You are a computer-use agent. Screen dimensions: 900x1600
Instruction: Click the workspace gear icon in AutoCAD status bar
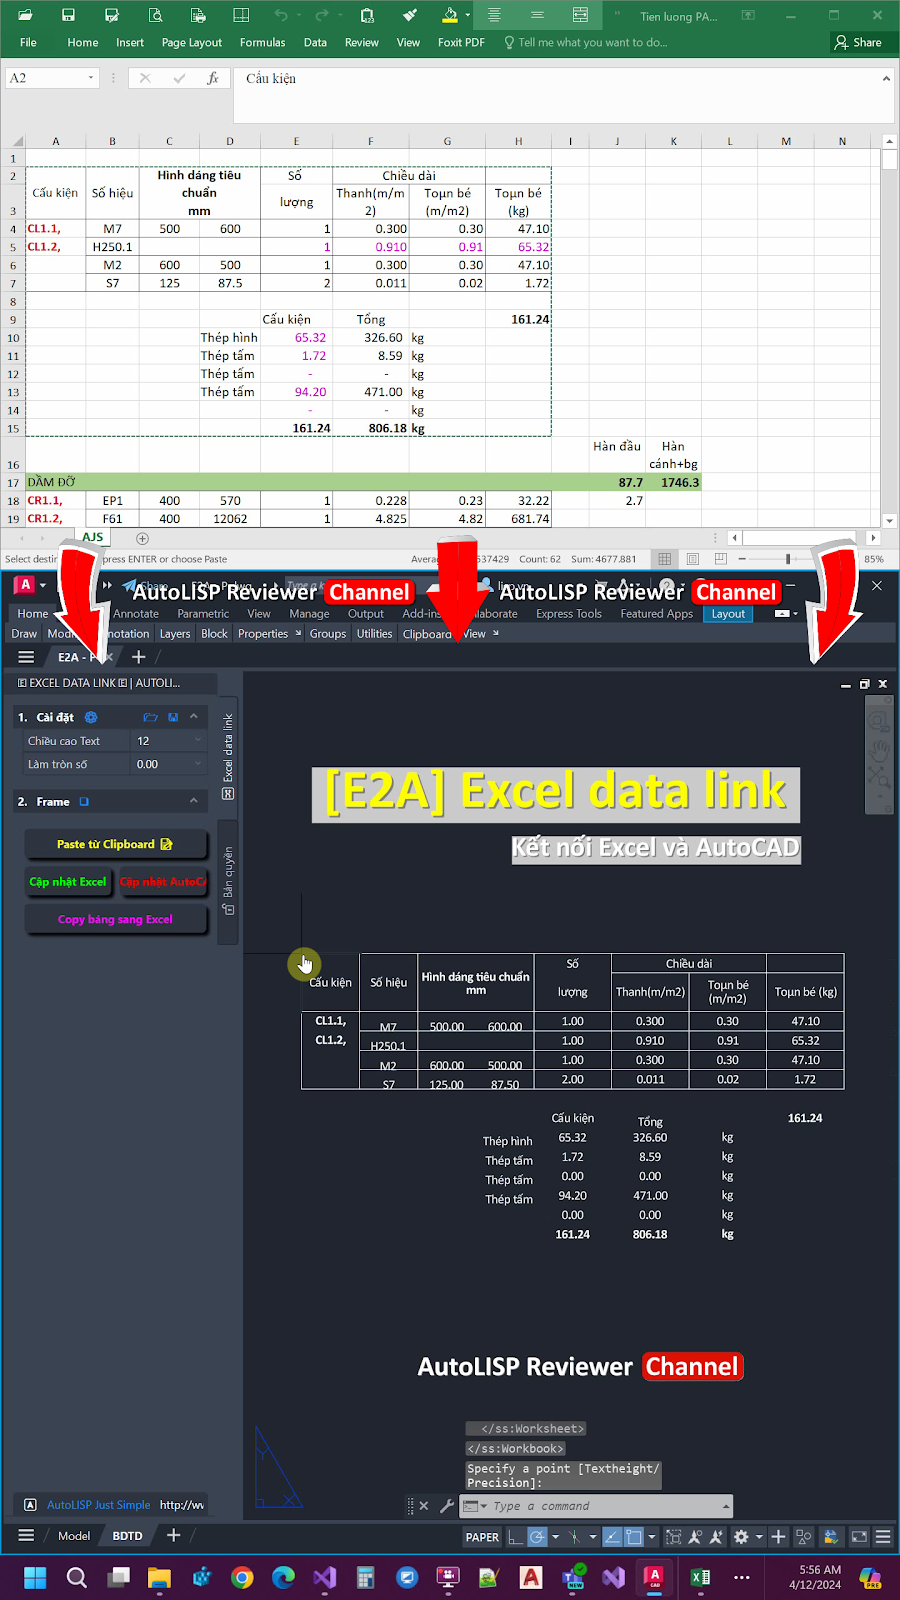[741, 1537]
